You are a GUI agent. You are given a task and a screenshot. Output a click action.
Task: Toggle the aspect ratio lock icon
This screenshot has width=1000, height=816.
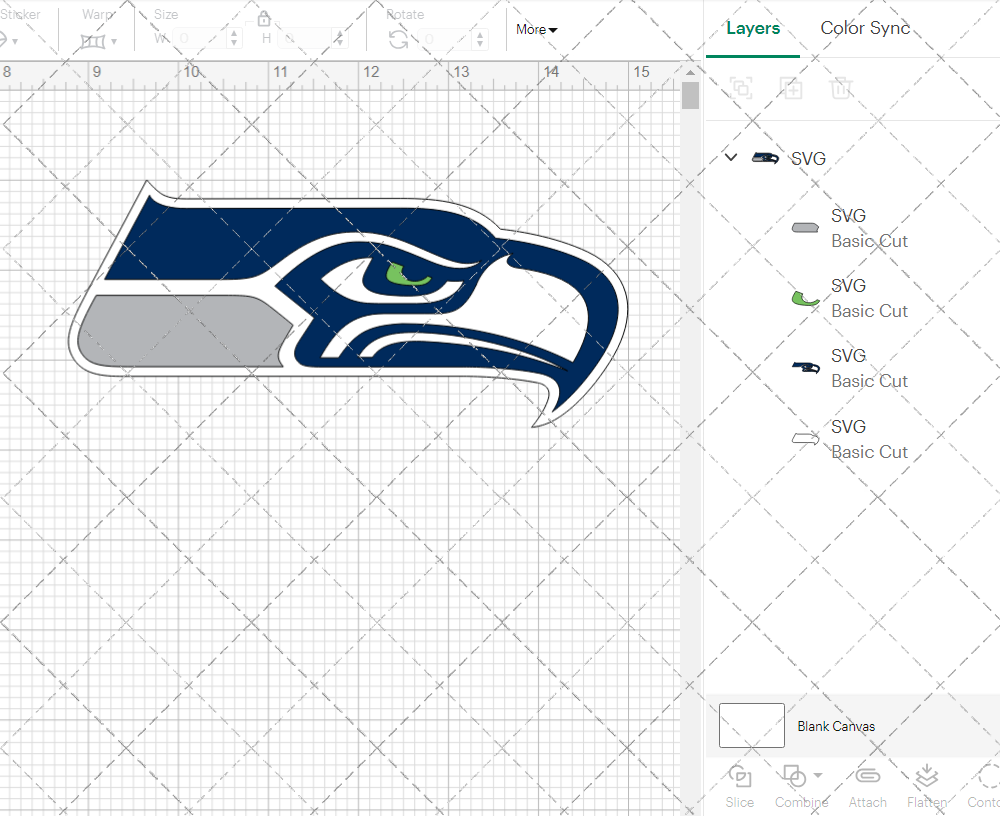(x=263, y=19)
